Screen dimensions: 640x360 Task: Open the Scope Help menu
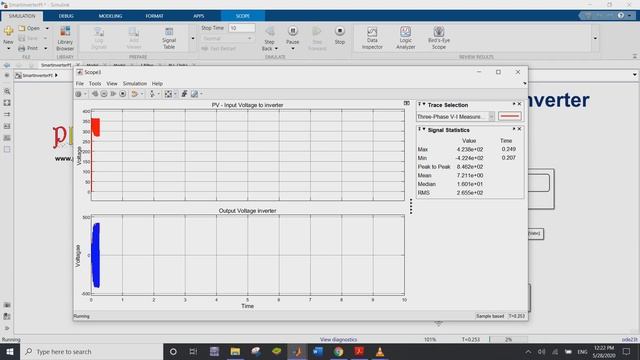pyautogui.click(x=157, y=83)
